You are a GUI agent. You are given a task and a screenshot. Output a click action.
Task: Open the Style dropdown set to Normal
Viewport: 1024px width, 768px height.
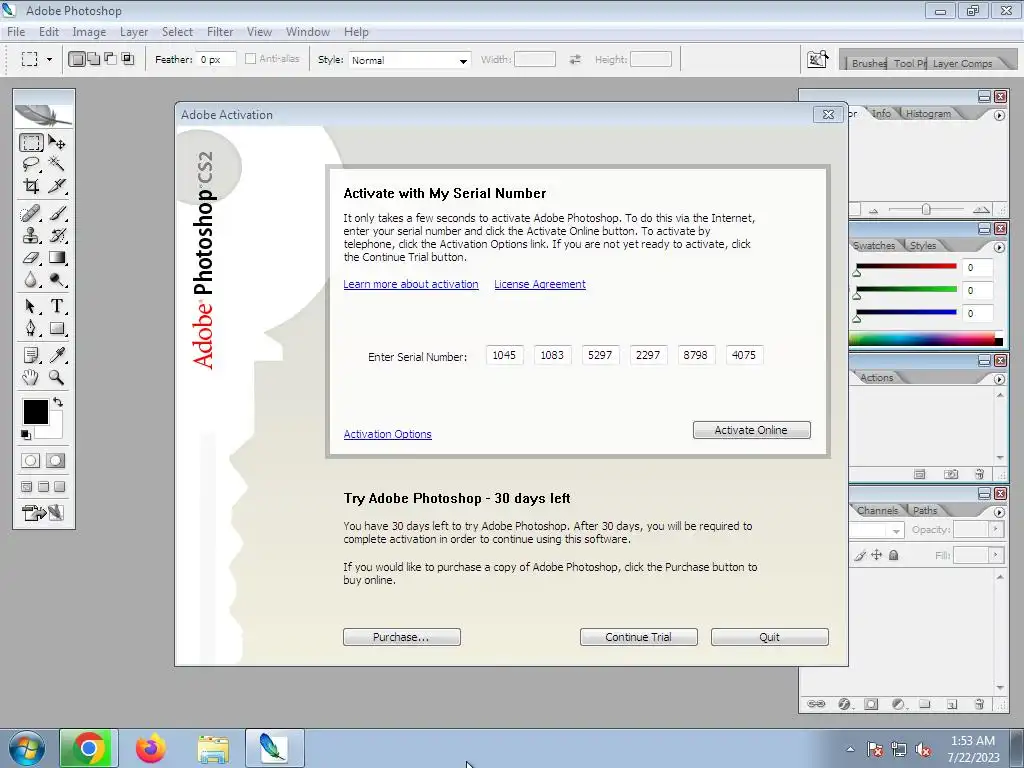[x=409, y=60]
